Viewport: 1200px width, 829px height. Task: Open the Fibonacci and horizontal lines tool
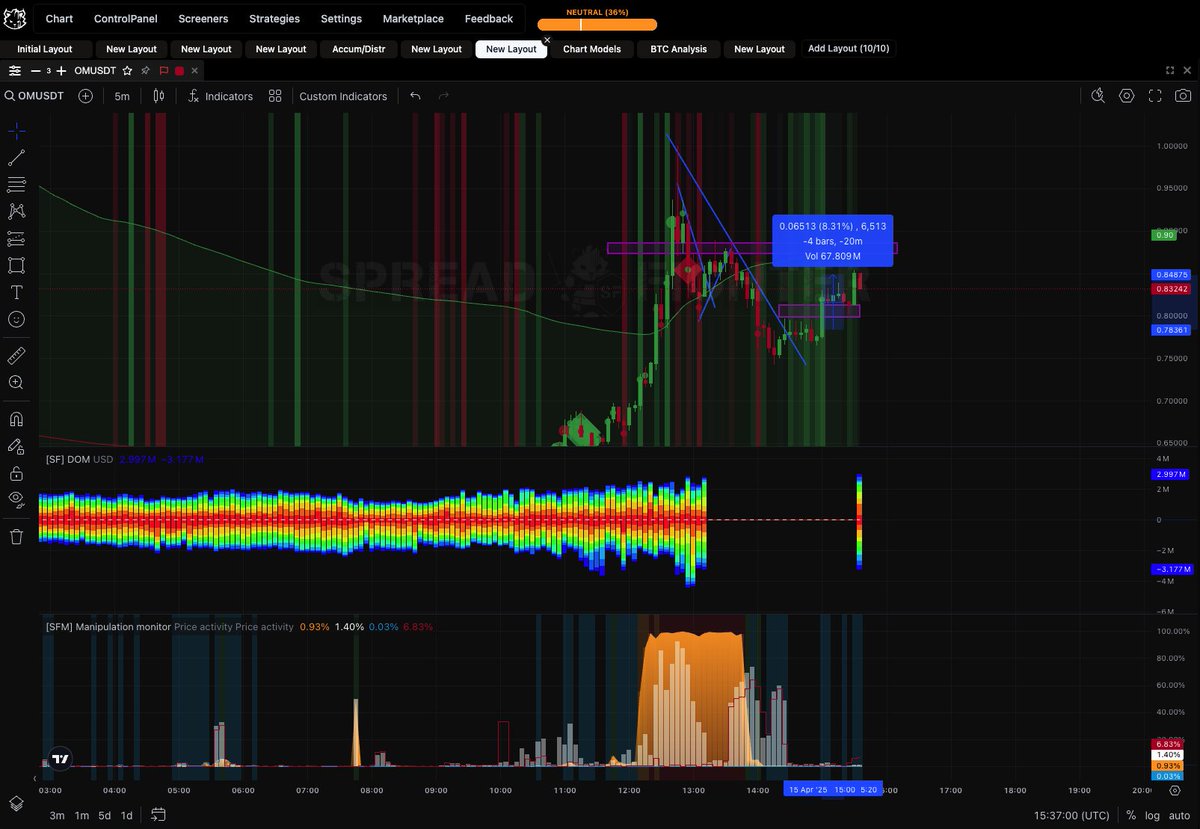click(x=16, y=184)
